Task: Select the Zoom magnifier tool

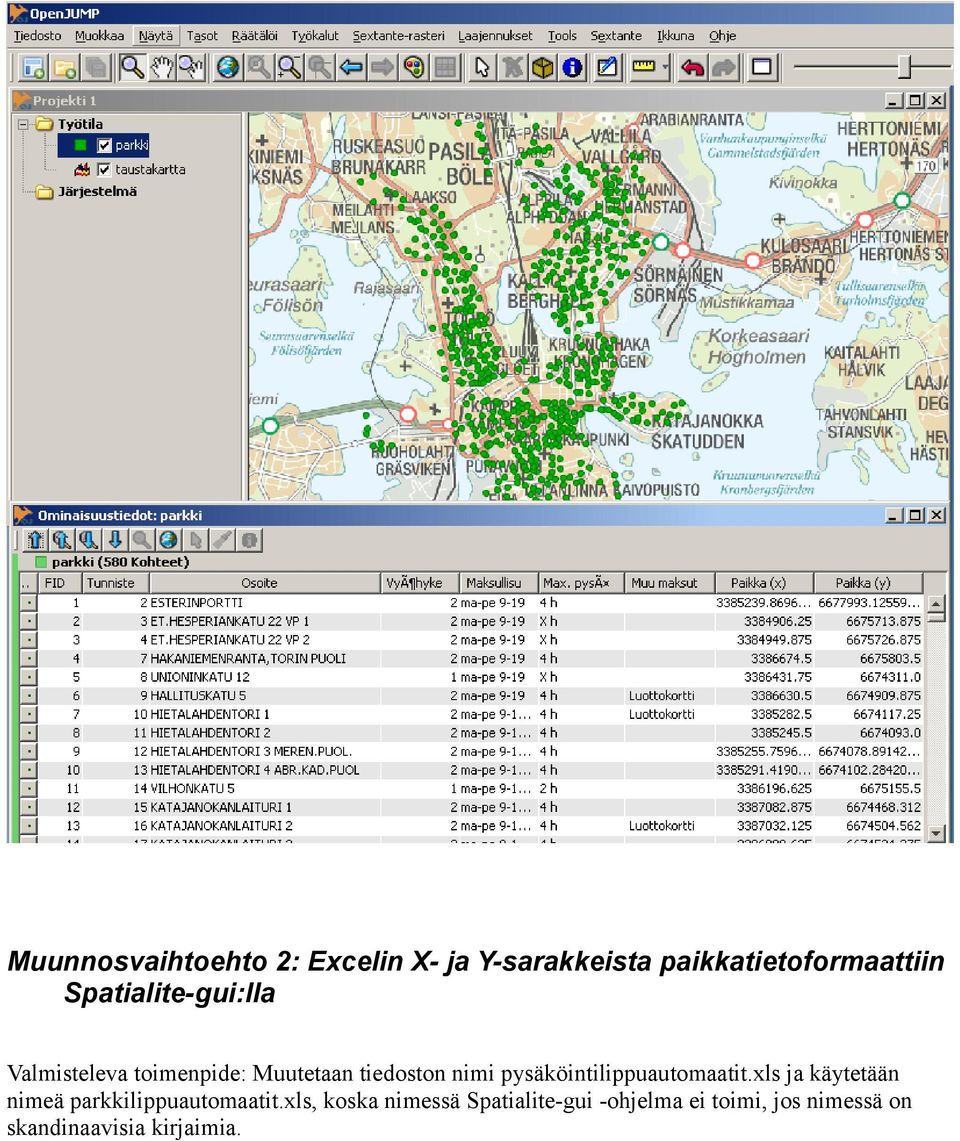Action: [132, 68]
